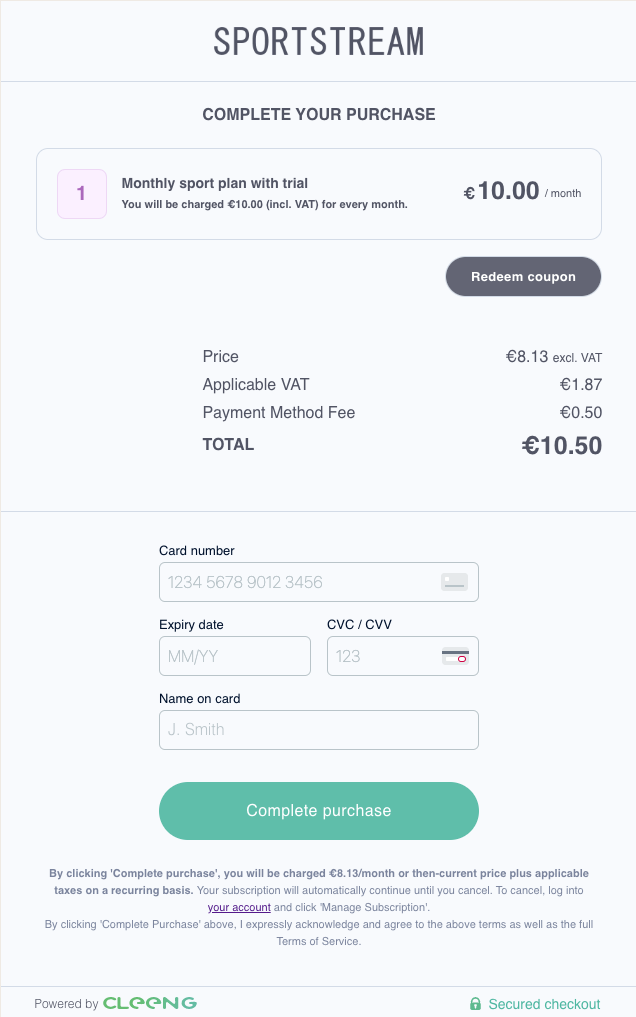Screen dimensions: 636x1017
Task: Submit with Complete purchase button
Action: click(x=318, y=811)
